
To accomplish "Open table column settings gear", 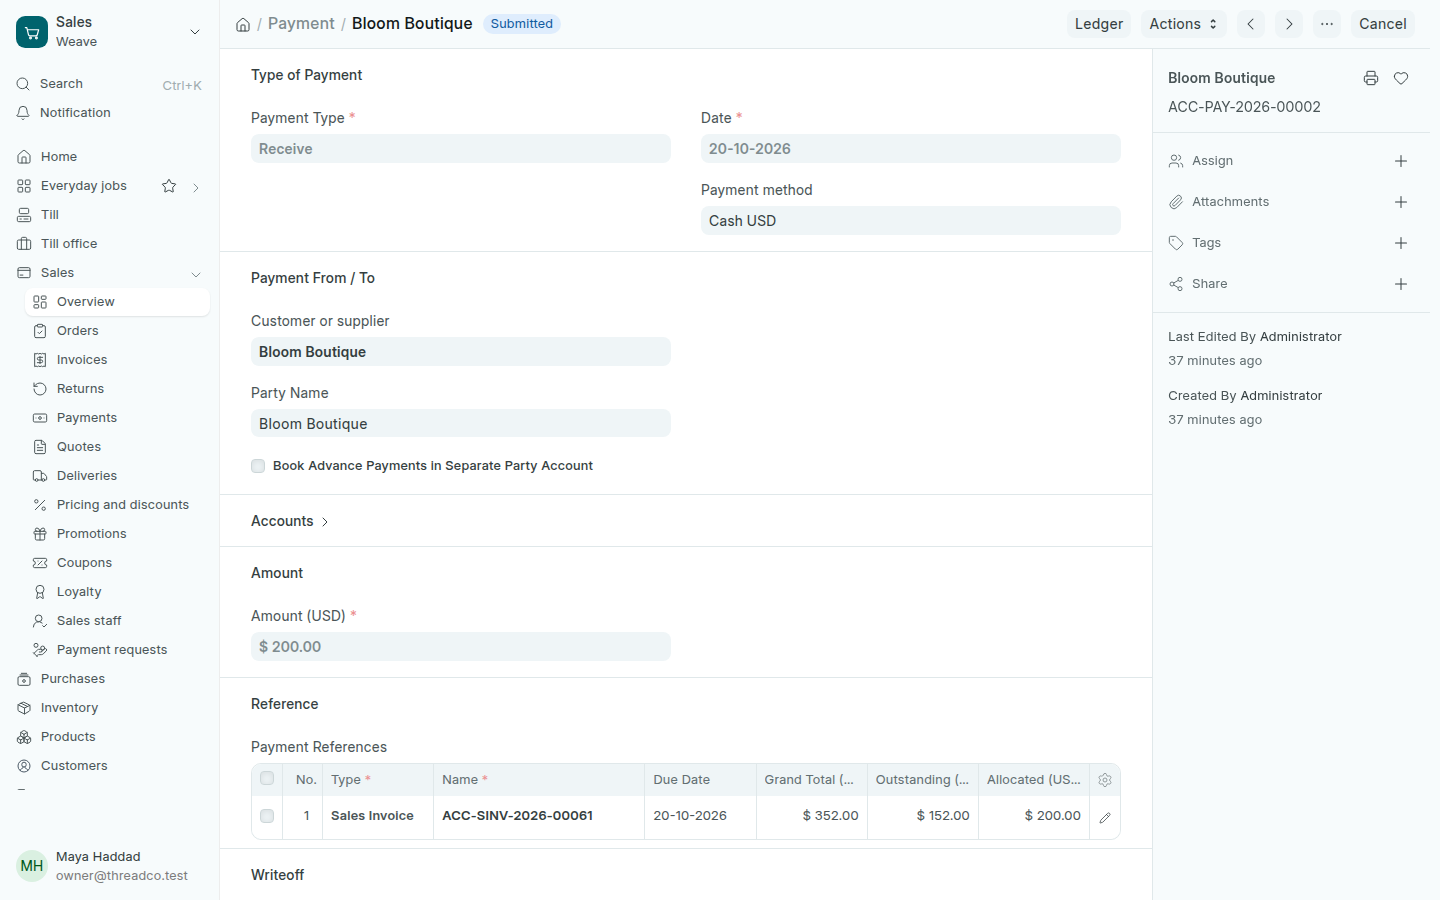I will tap(1105, 780).
